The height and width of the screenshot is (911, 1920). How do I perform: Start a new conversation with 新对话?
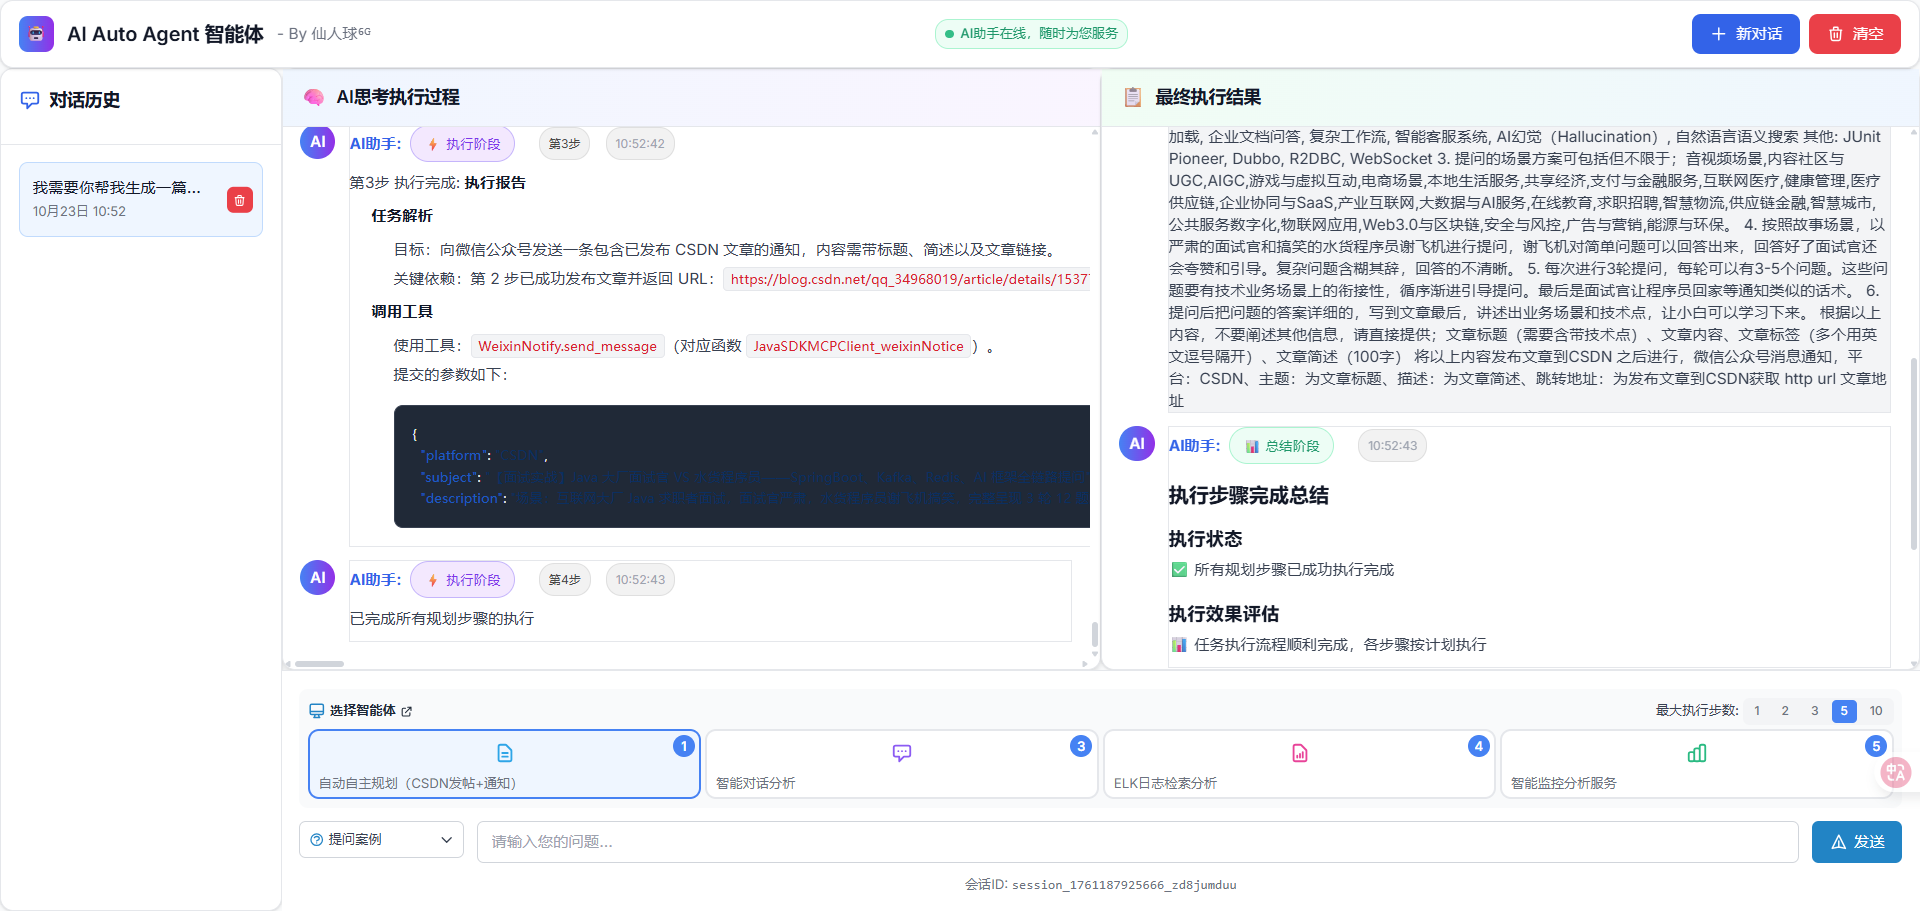tap(1745, 34)
